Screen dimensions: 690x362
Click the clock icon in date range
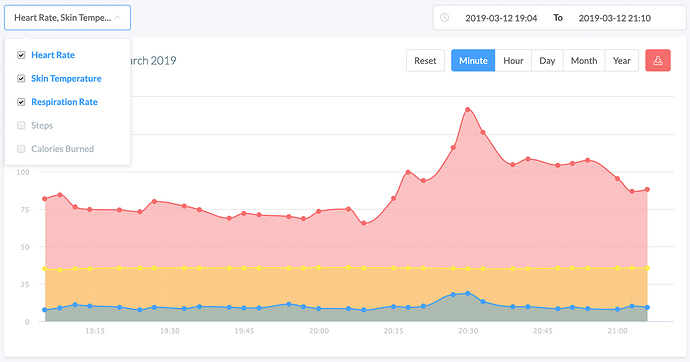coord(445,18)
